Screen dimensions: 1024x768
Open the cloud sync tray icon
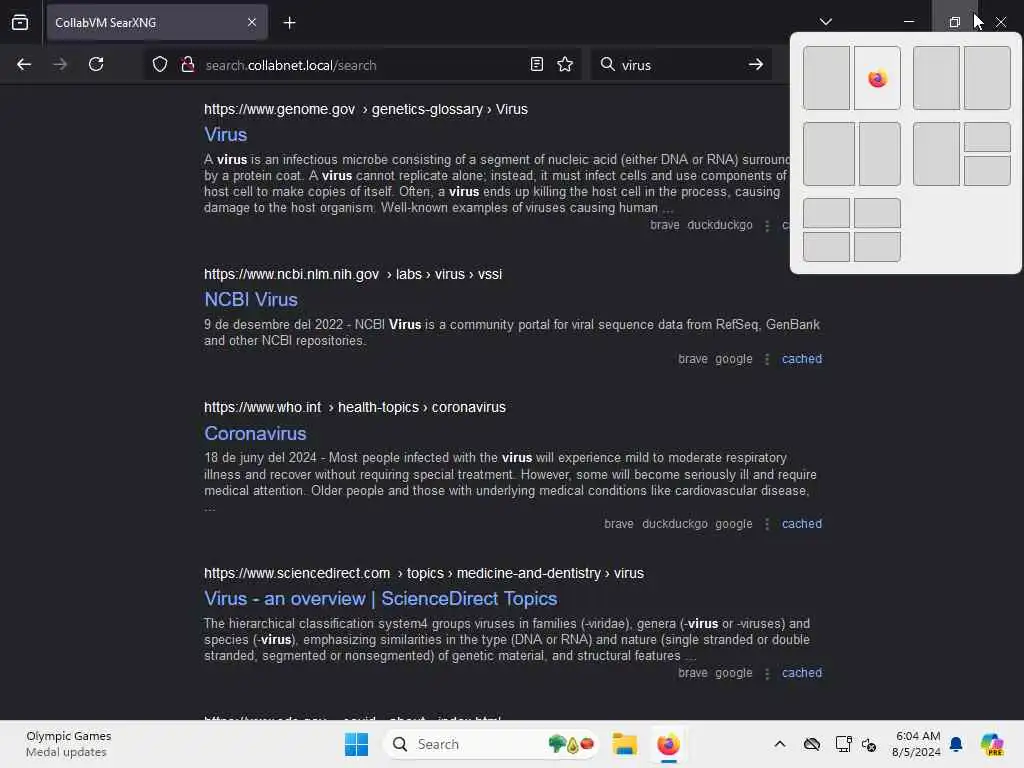click(812, 744)
